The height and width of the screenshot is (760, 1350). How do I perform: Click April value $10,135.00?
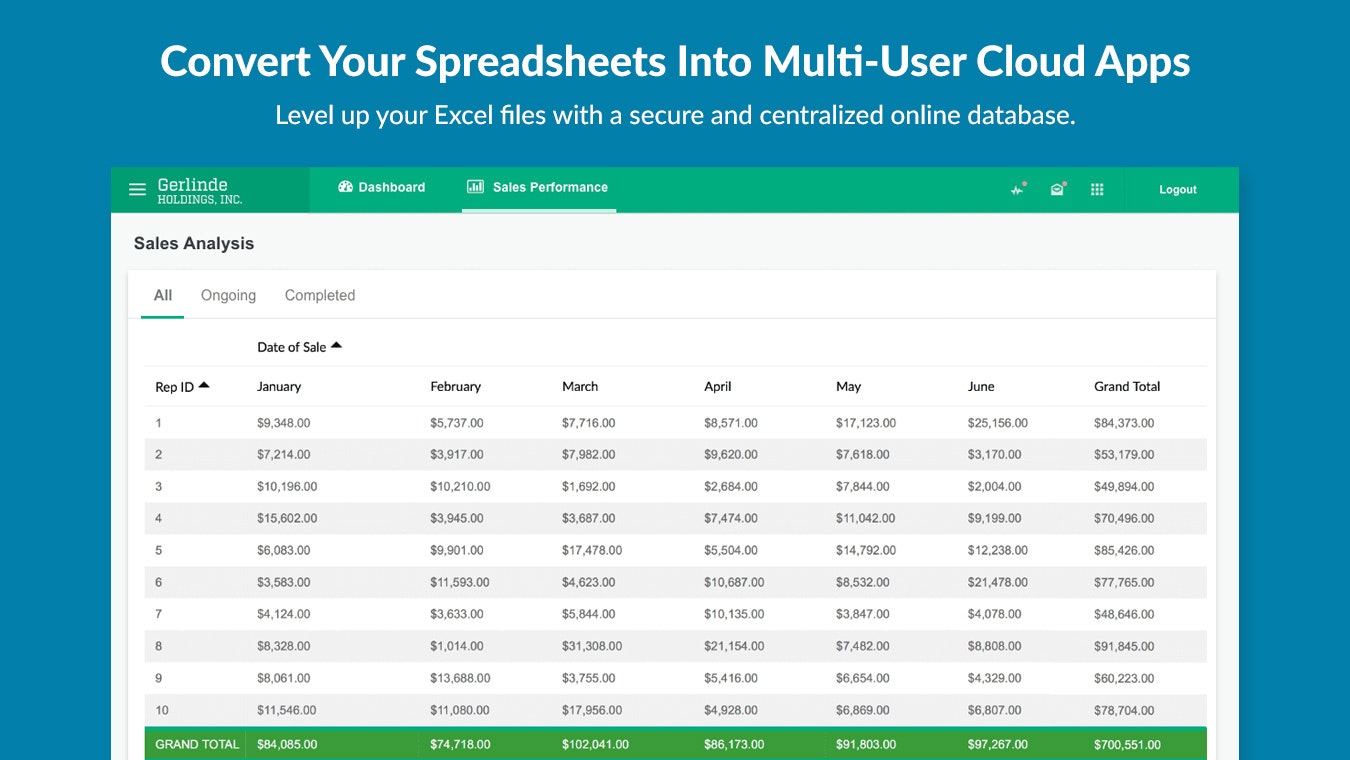(x=734, y=614)
